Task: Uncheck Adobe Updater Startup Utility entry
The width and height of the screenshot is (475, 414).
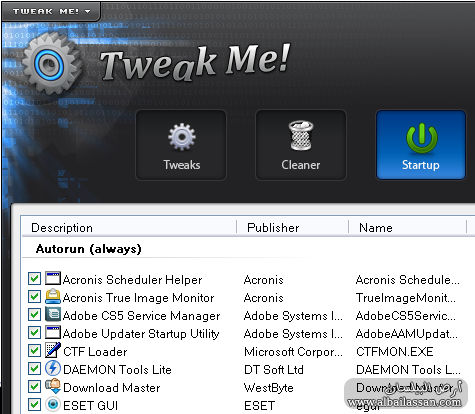Action: coord(34,332)
